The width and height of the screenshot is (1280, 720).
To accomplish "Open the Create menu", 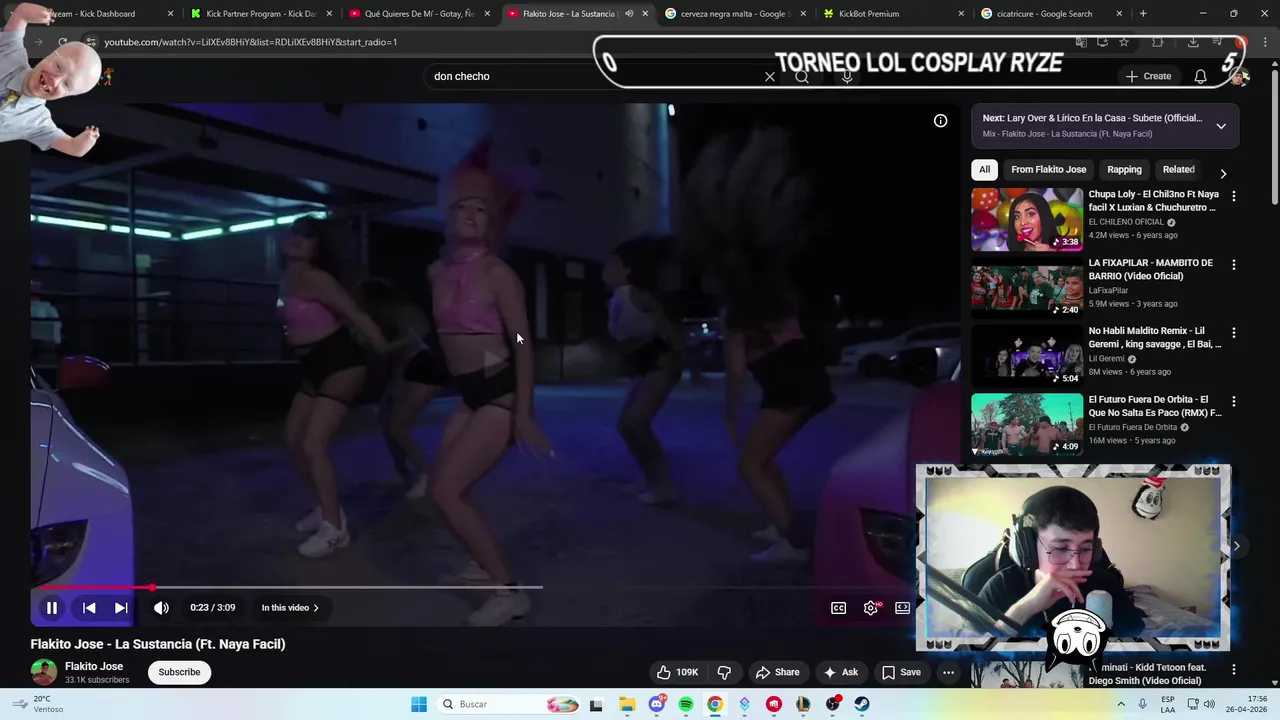I will coord(1148,76).
